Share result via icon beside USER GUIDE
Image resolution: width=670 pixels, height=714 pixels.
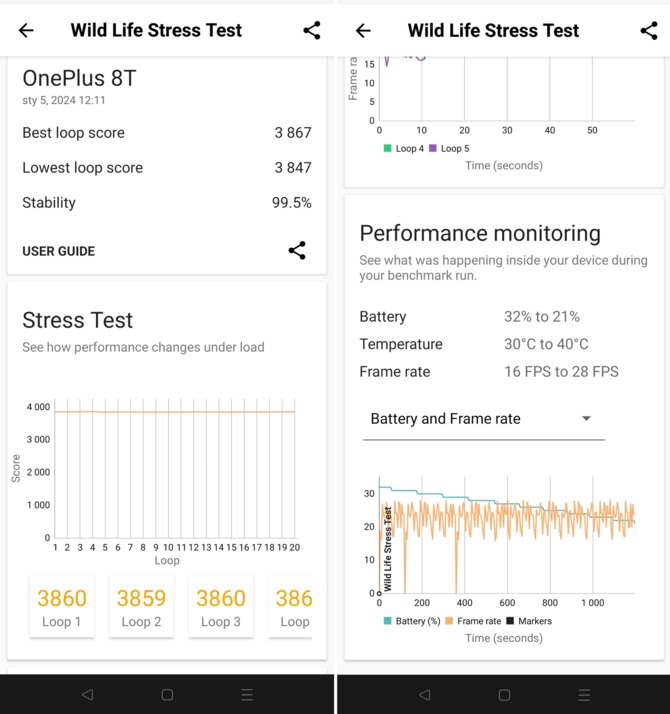[x=297, y=250]
